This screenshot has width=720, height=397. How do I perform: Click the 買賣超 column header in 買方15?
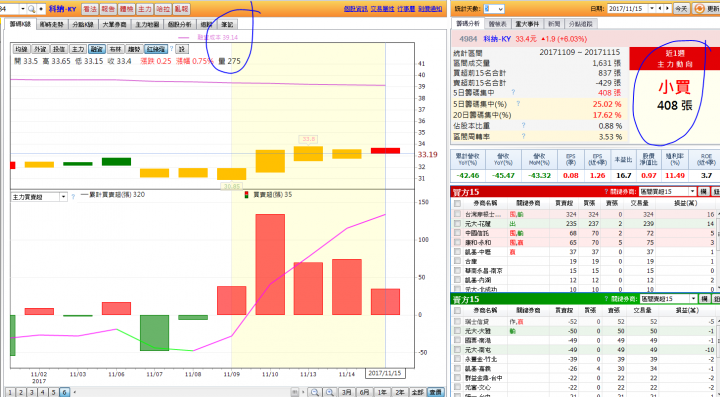[x=563, y=203]
